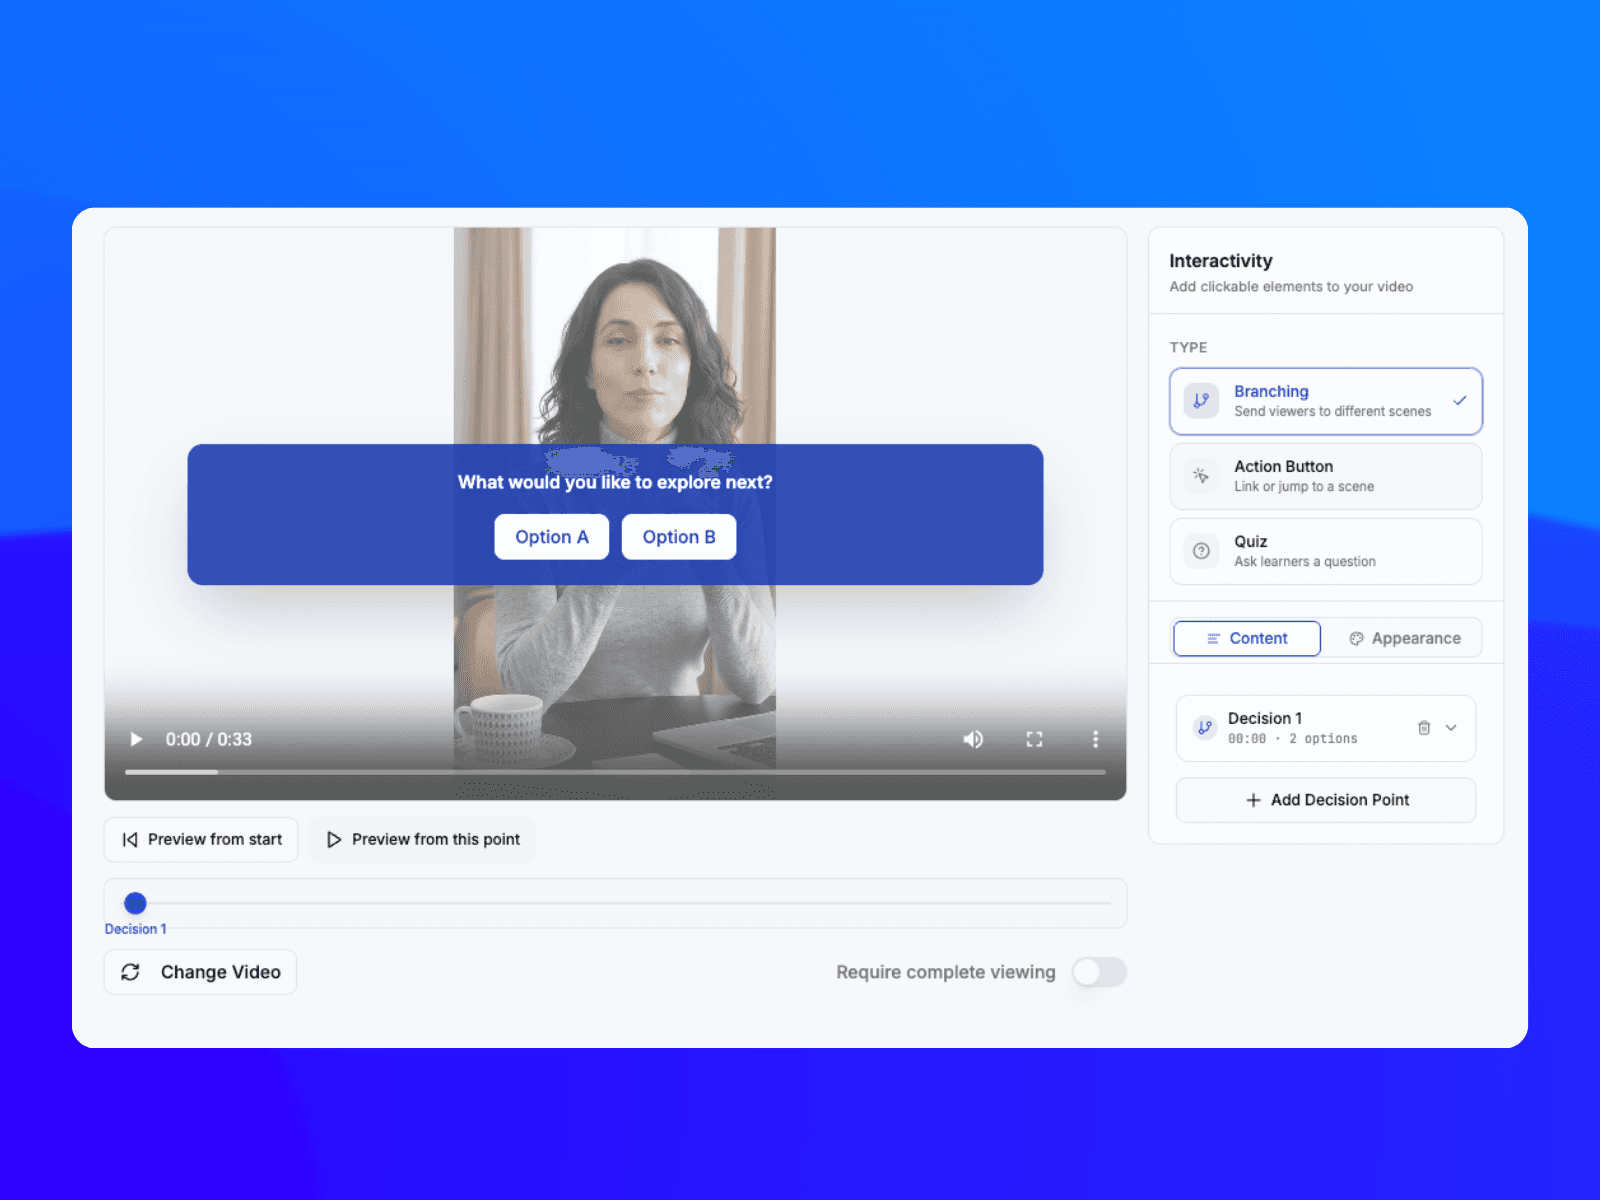This screenshot has height=1200, width=1600.
Task: Open the video player's three-dot menu
Action: point(1095,739)
